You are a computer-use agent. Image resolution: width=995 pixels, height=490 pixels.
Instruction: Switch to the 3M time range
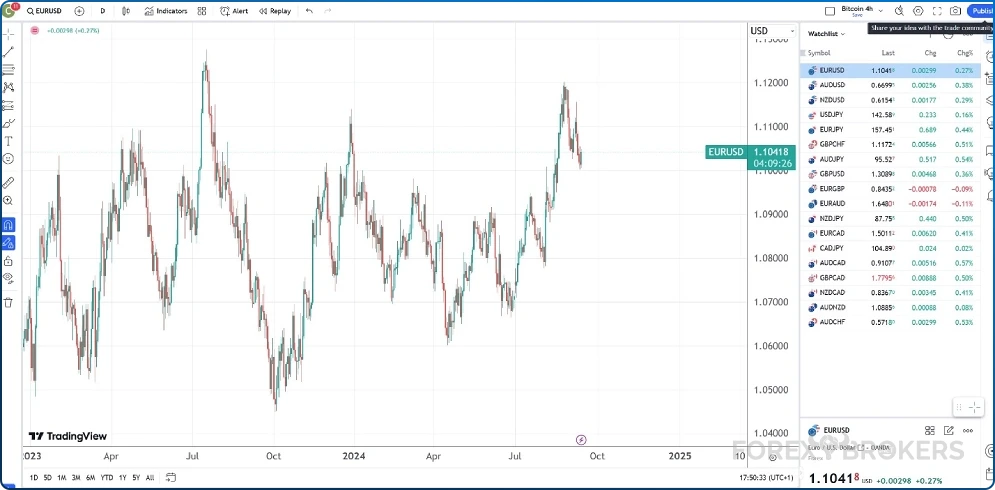(x=76, y=477)
